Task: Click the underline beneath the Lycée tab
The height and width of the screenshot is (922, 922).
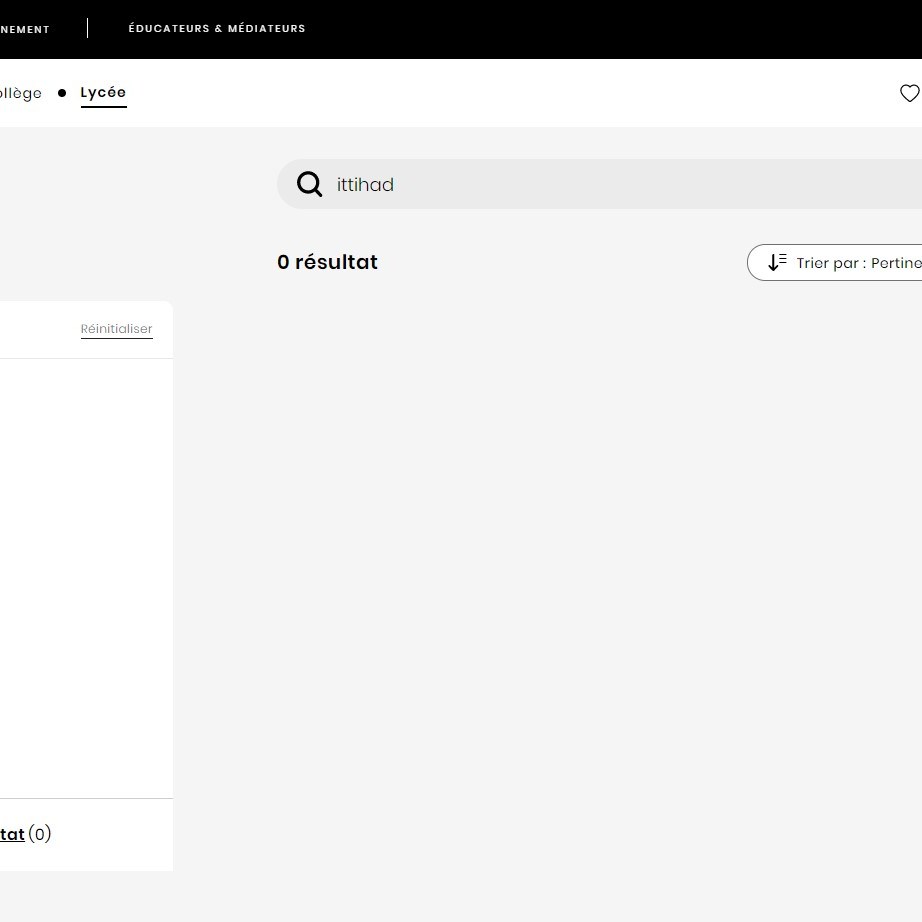Action: [x=103, y=107]
